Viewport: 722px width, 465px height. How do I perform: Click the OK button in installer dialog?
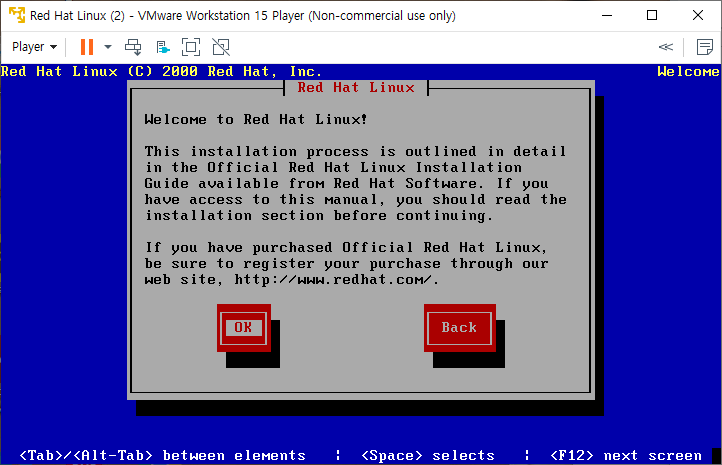click(x=244, y=328)
